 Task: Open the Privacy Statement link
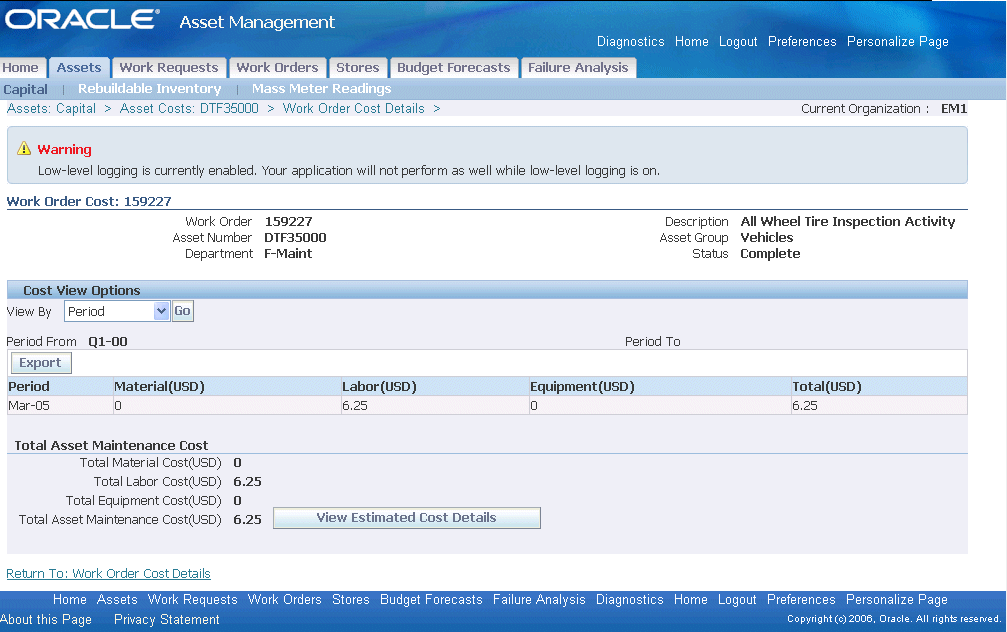click(166, 619)
